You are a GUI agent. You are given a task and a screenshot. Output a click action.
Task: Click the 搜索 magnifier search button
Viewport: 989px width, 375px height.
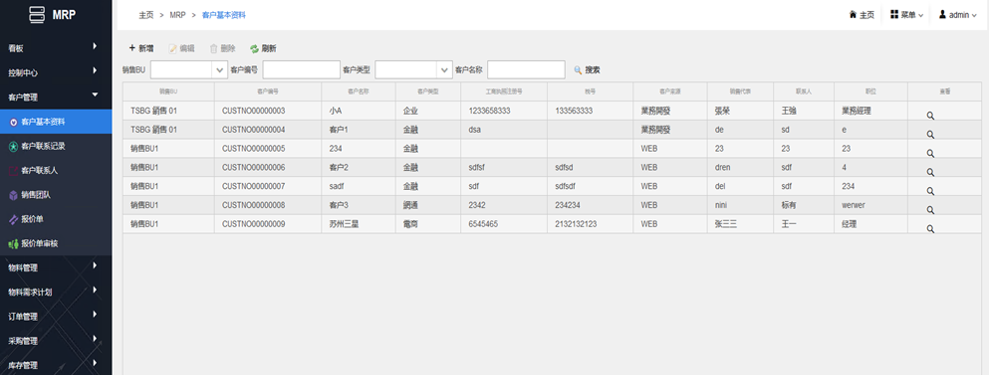click(587, 70)
